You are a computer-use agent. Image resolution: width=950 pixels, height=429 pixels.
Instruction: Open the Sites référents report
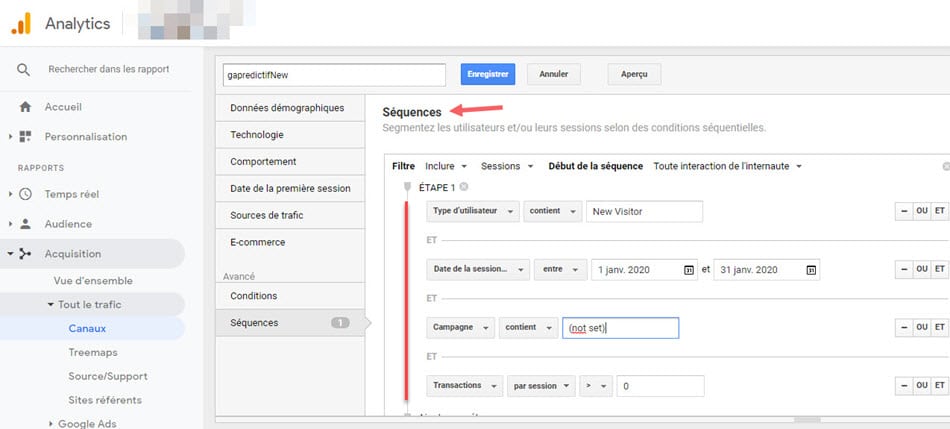(x=105, y=400)
